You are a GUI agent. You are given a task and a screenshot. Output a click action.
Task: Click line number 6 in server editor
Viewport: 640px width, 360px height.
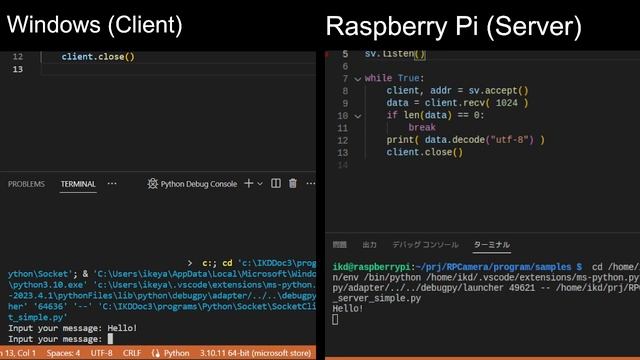345,67
